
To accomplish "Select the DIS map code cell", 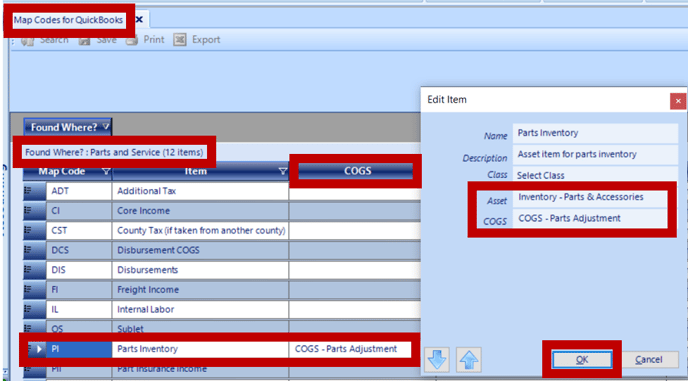I will coord(79,270).
